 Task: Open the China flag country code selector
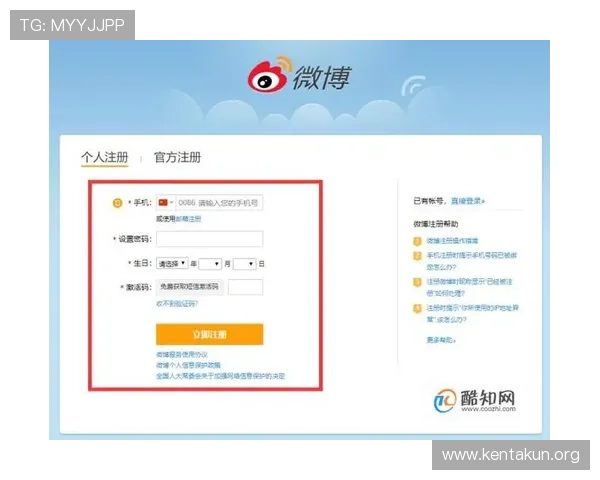point(166,202)
